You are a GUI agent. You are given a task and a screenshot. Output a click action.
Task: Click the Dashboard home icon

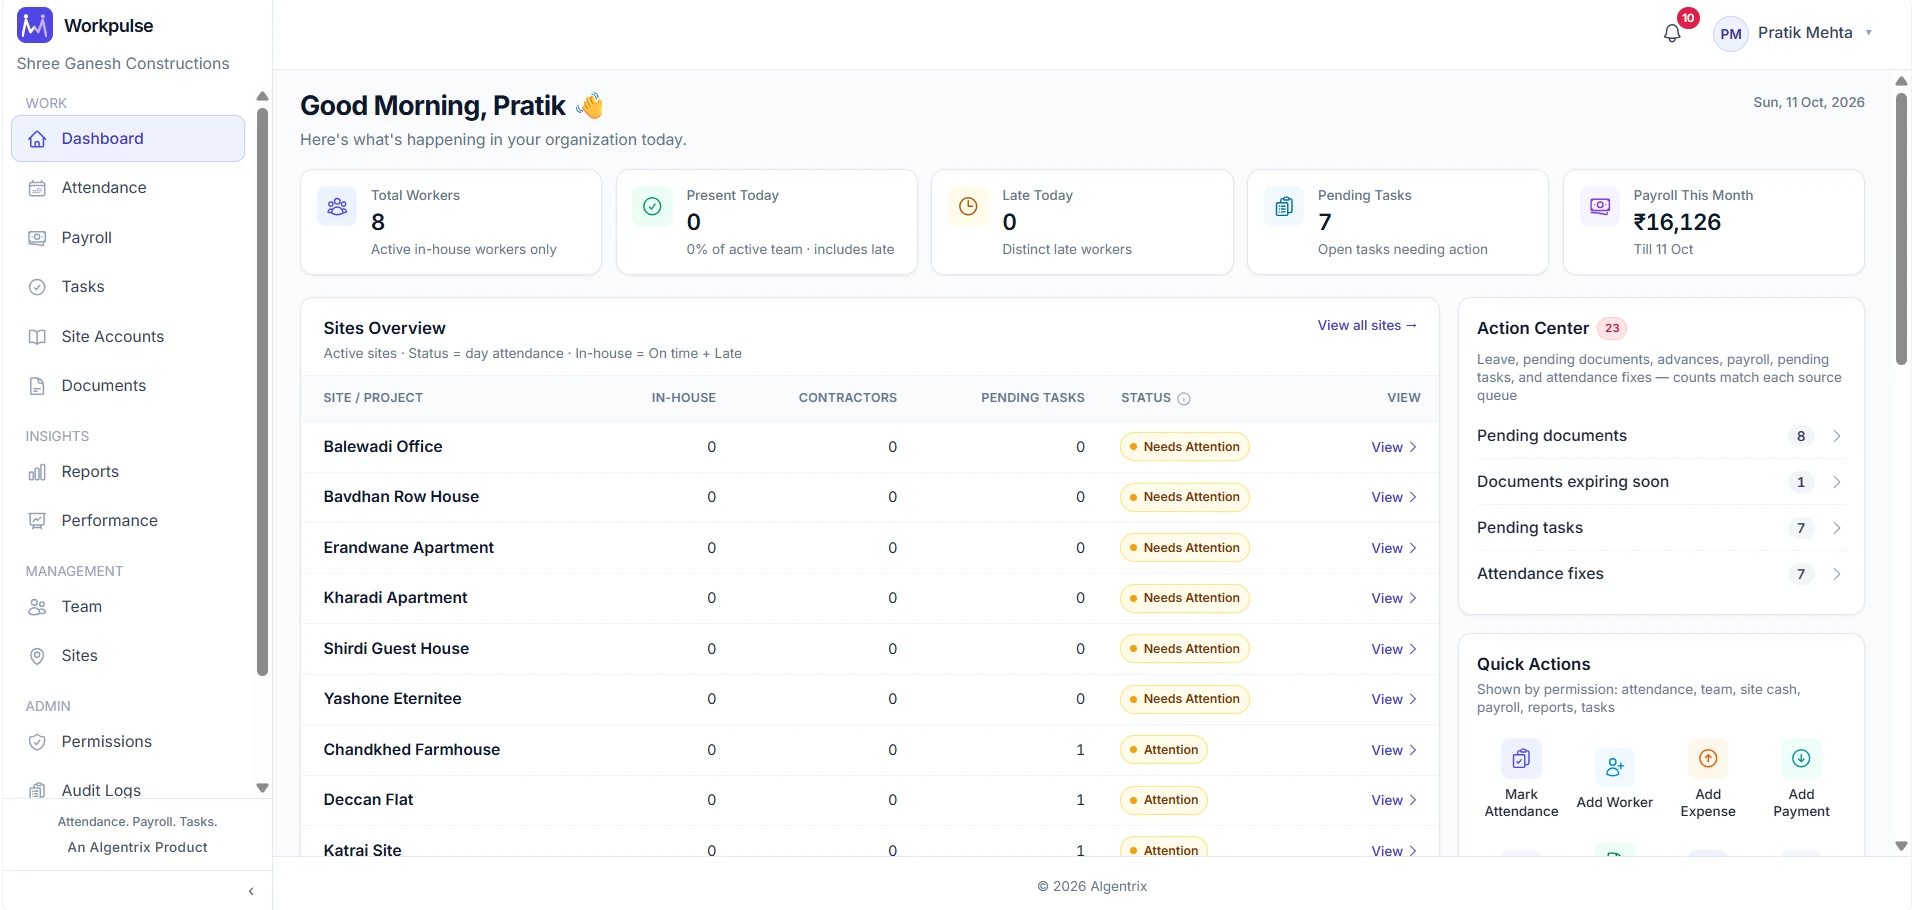37,139
